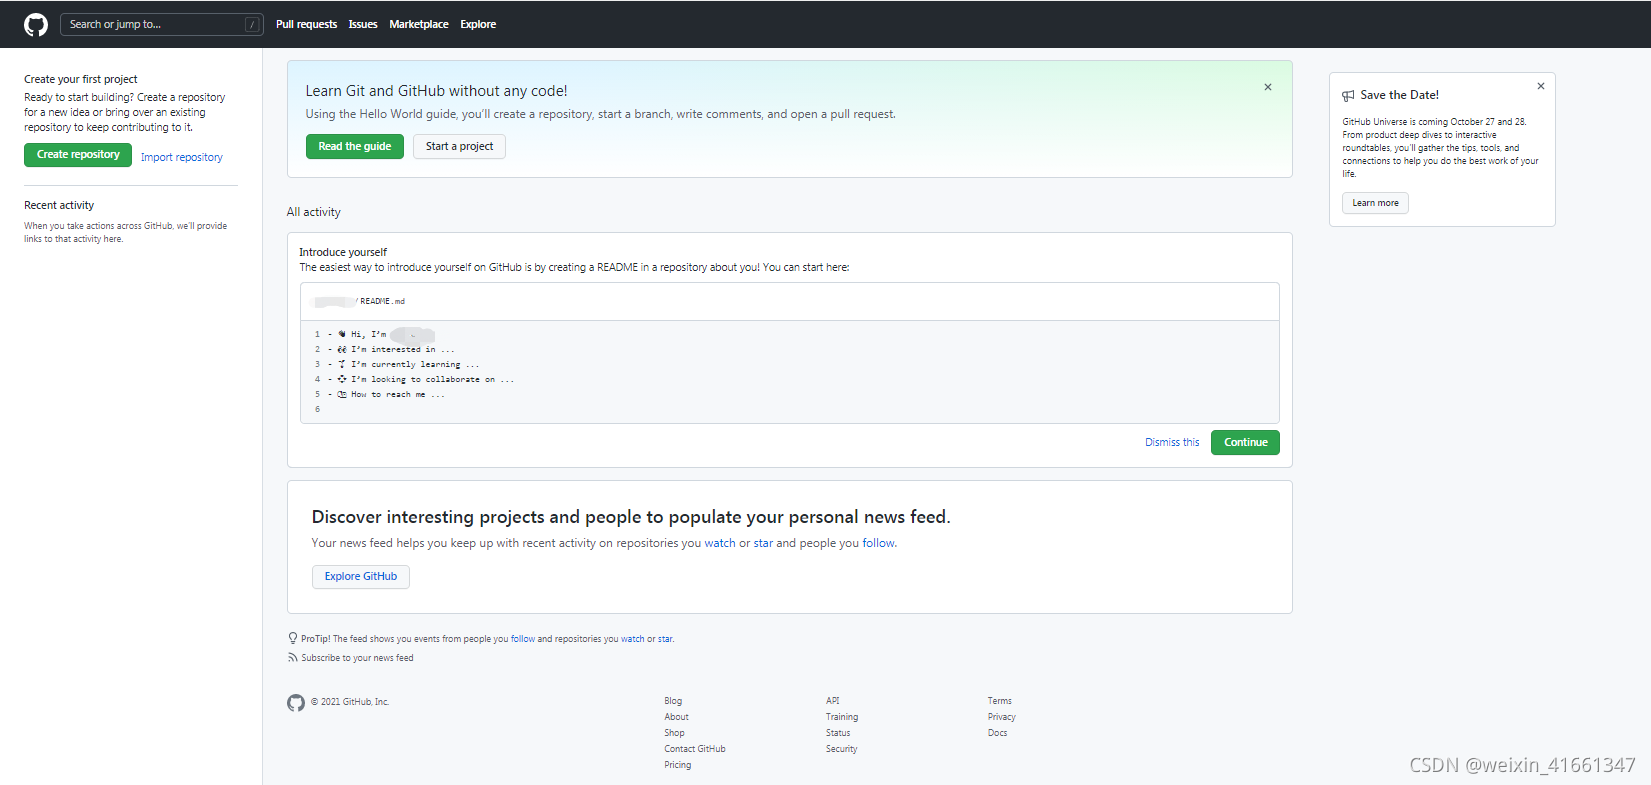Click the 'Introduce yourself' heading

(343, 253)
